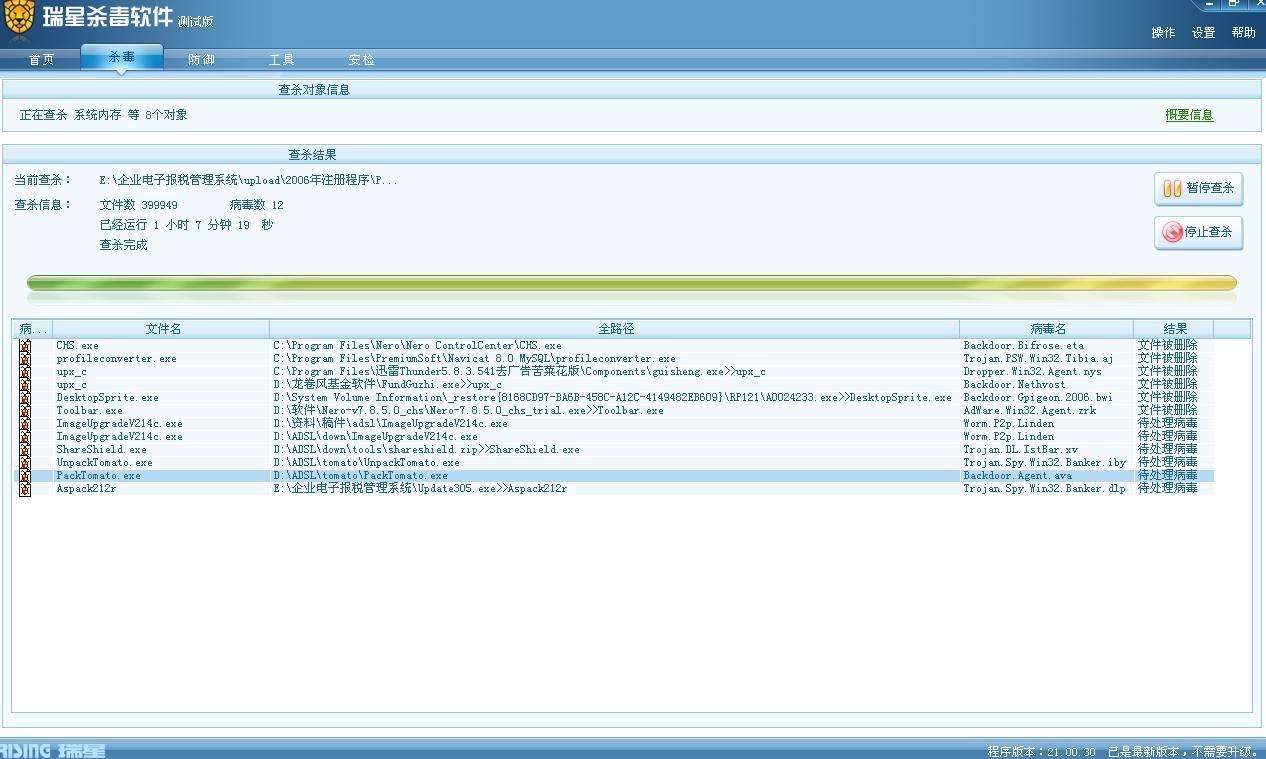The width and height of the screenshot is (1266, 759).
Task: Open the 设置 menu
Action: (x=1203, y=33)
